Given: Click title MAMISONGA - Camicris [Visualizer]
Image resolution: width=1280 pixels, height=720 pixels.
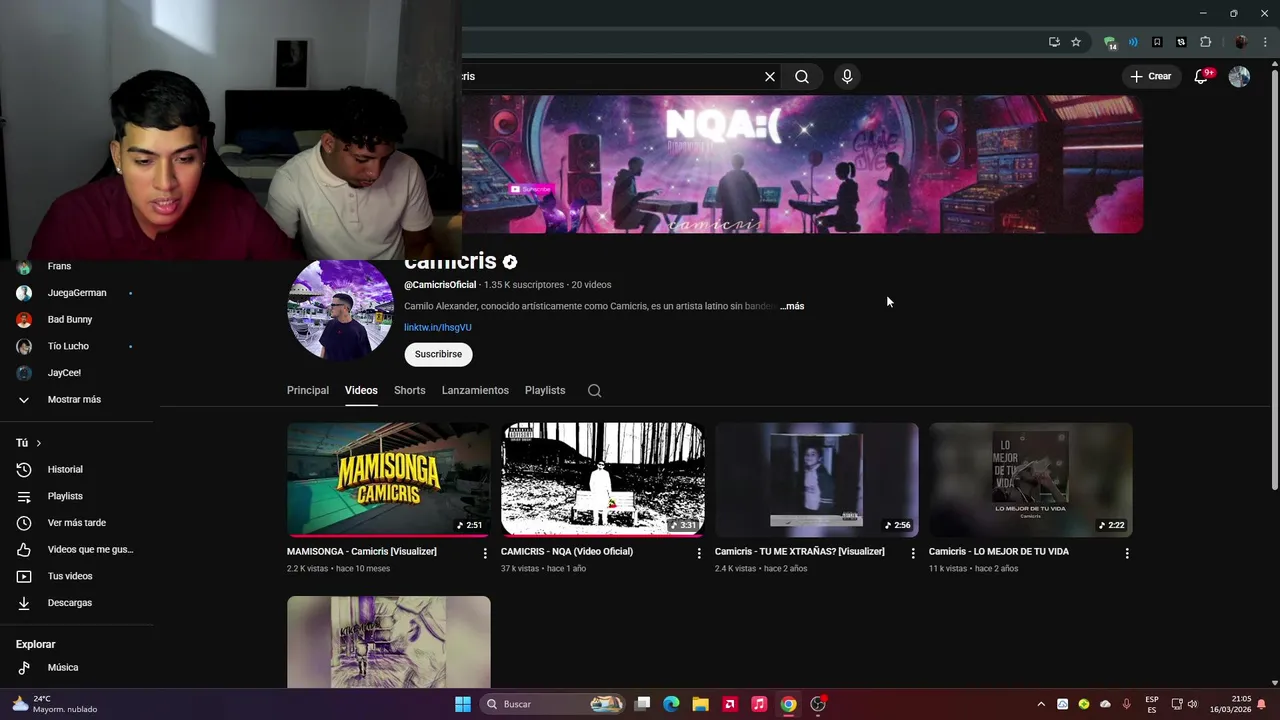Looking at the screenshot, I should pos(362,551).
